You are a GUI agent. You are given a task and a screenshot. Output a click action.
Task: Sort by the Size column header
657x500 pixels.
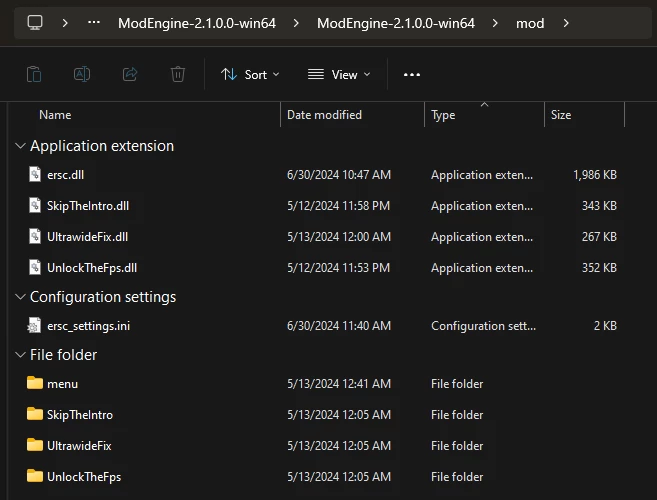(561, 115)
